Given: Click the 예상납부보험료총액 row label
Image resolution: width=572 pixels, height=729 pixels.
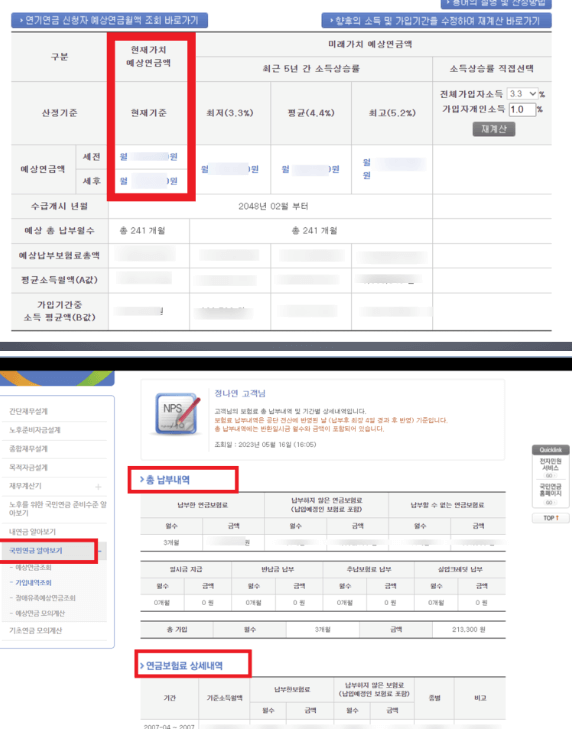Looking at the screenshot, I should [x=60, y=255].
